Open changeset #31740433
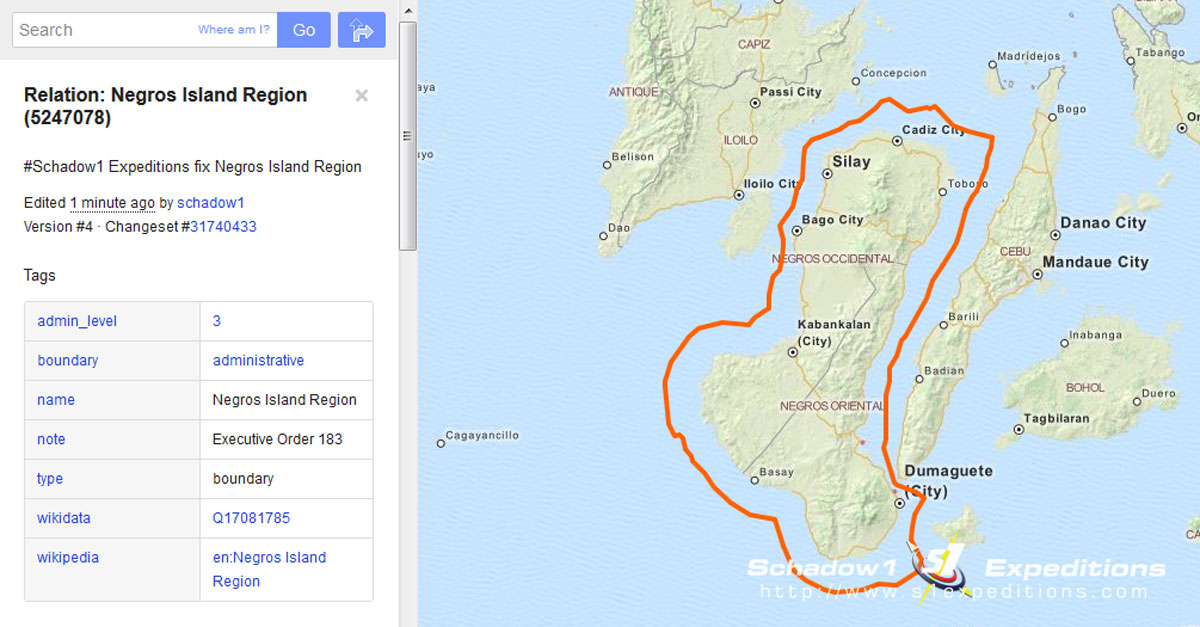Image resolution: width=1200 pixels, height=627 pixels. coord(219,226)
